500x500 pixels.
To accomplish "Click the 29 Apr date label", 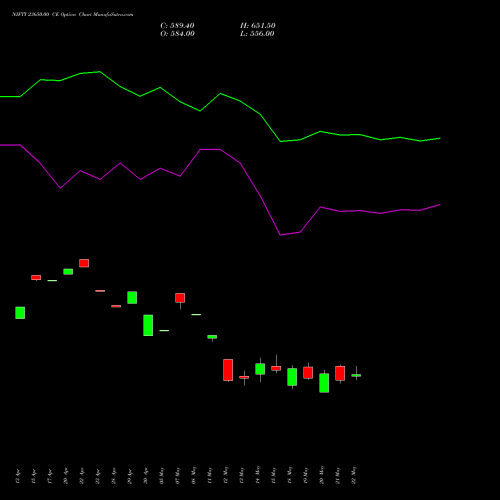I will click(130, 476).
